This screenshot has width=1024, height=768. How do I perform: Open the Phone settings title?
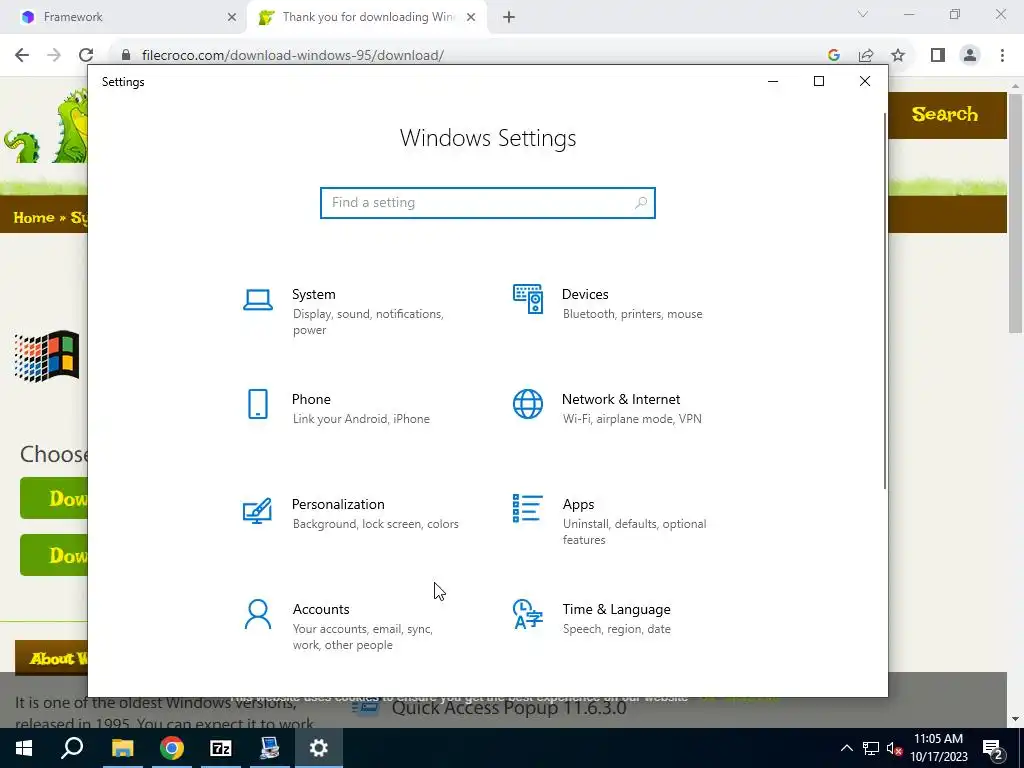pyautogui.click(x=311, y=399)
